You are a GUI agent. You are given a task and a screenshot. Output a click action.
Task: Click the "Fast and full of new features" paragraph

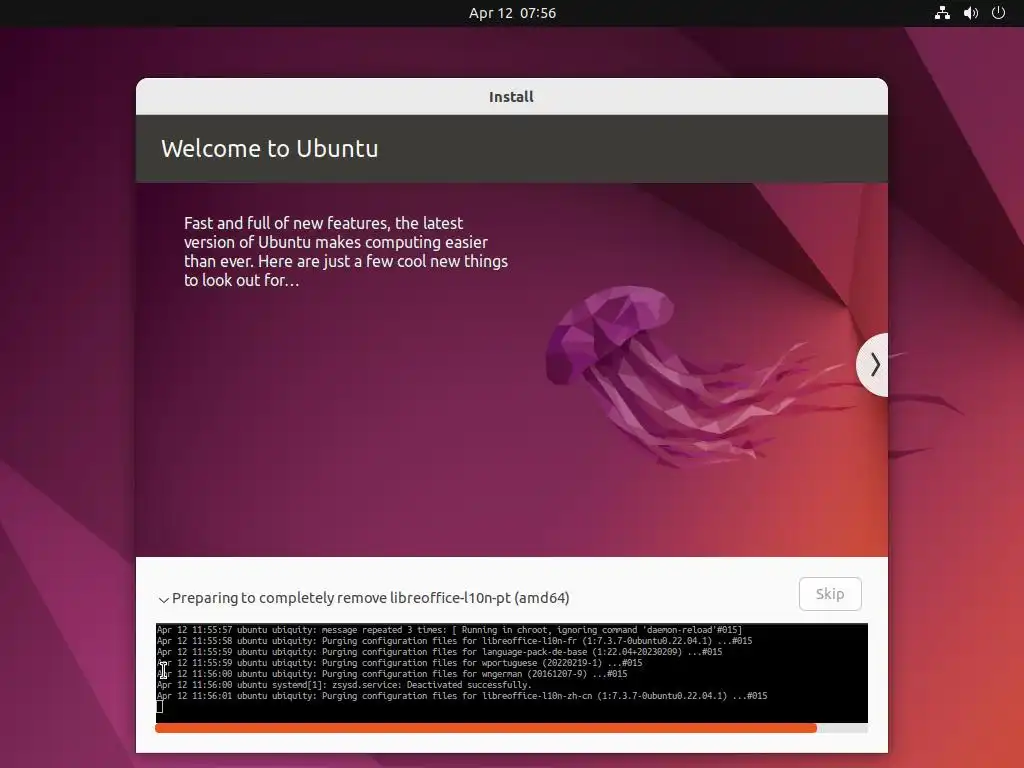click(345, 251)
